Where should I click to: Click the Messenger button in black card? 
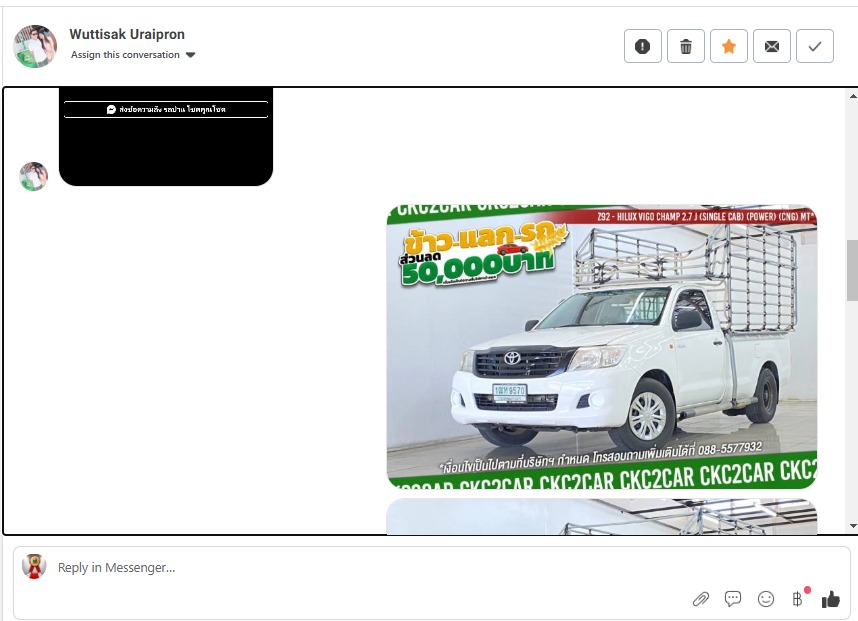[166, 109]
